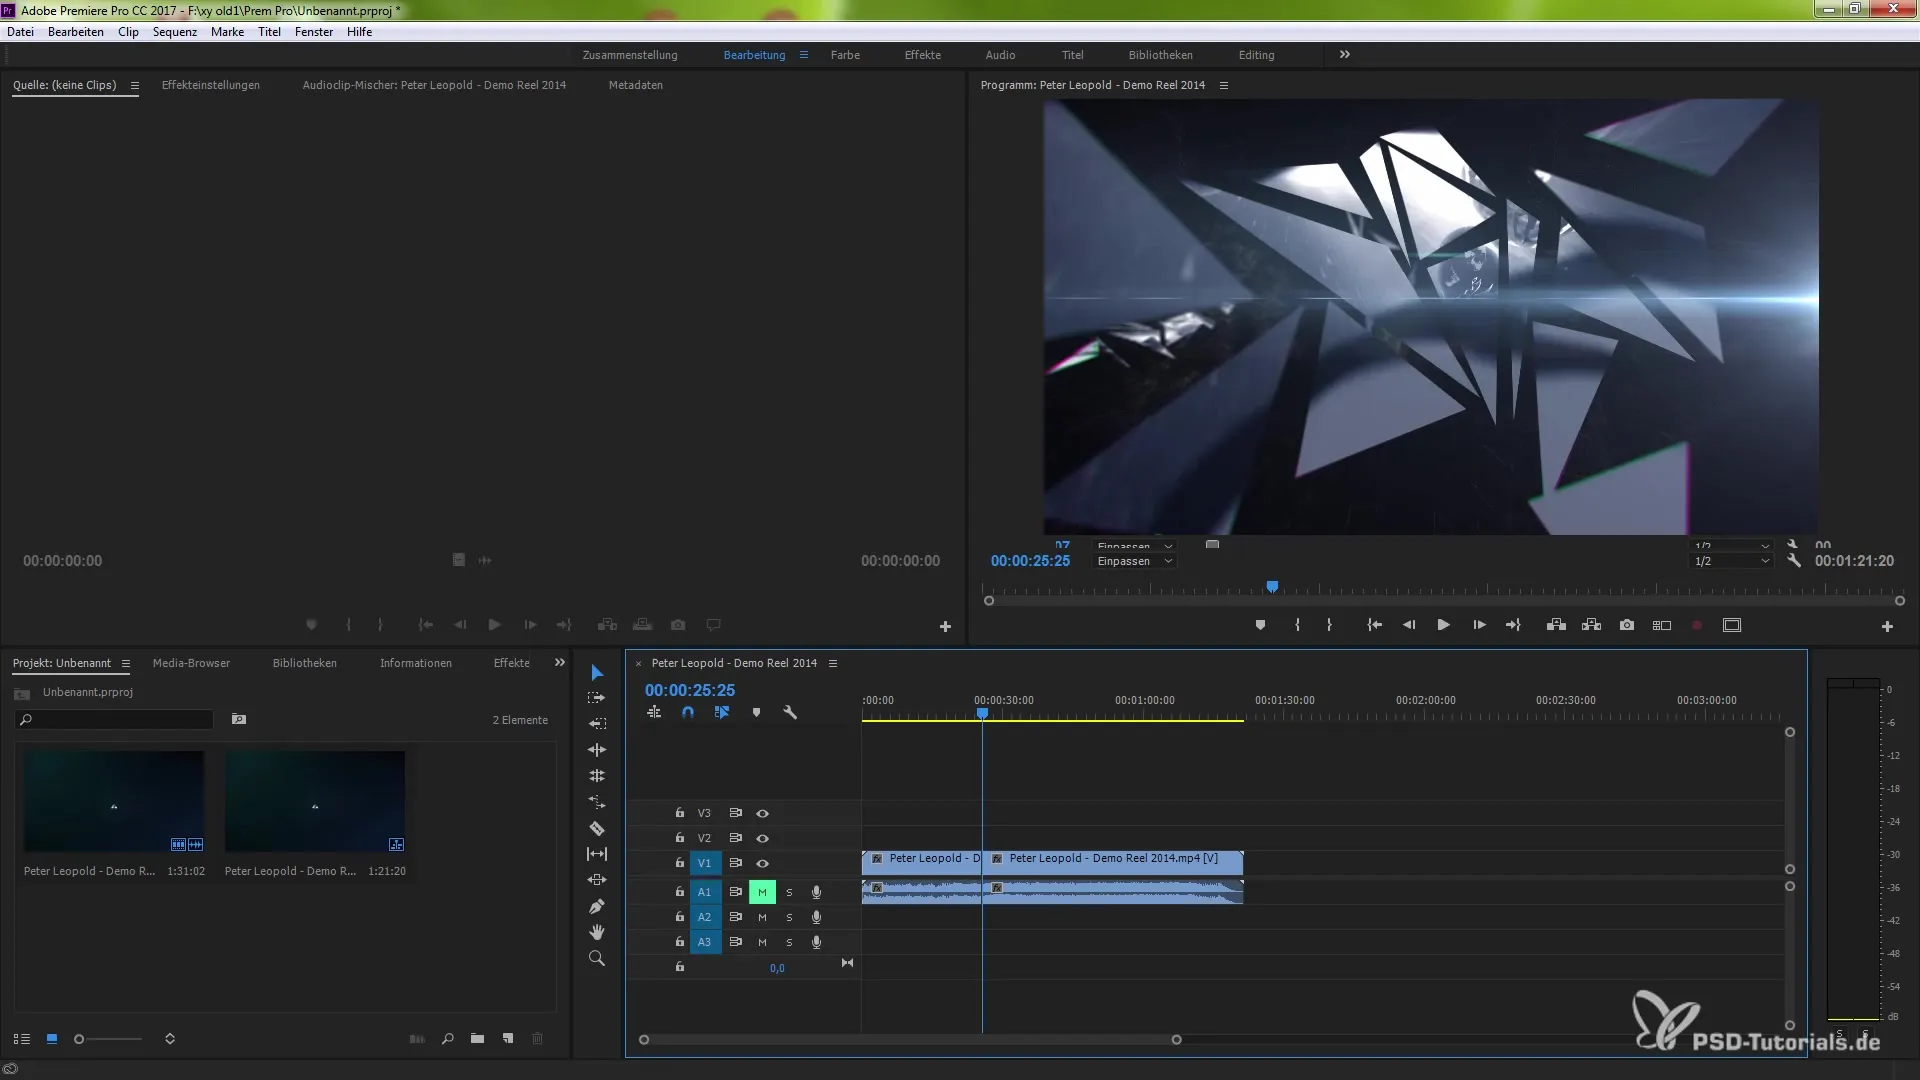Toggle V1 track output eye
This screenshot has width=1920, height=1080.
tap(762, 863)
